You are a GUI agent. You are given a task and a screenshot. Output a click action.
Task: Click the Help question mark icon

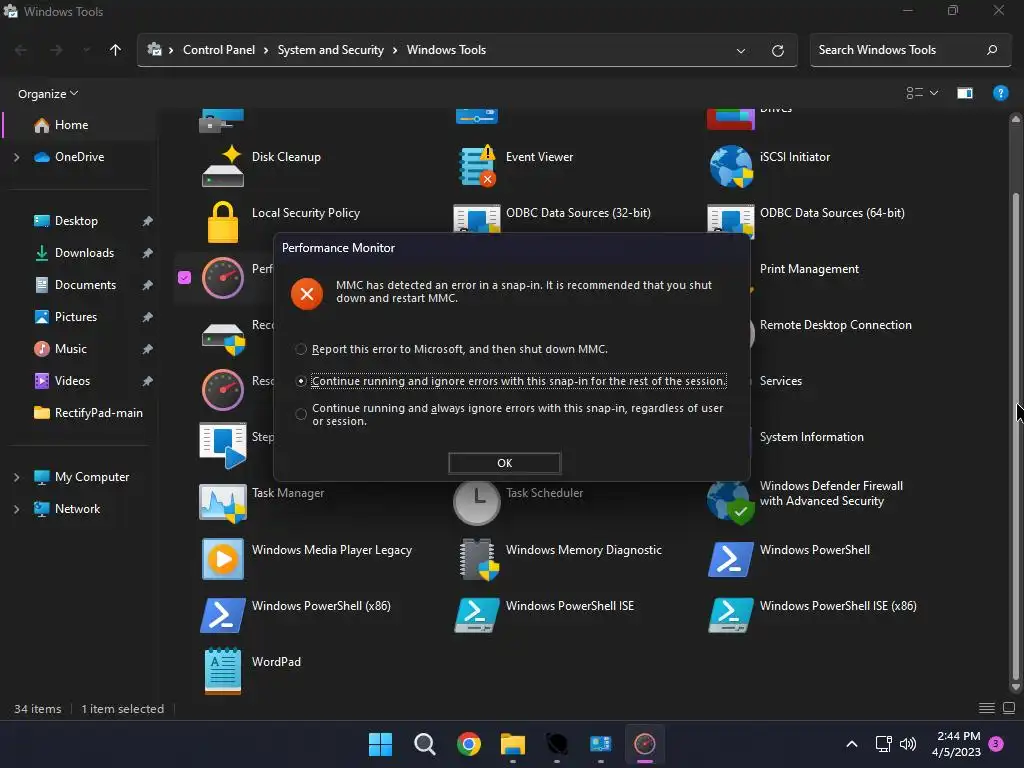click(1000, 93)
